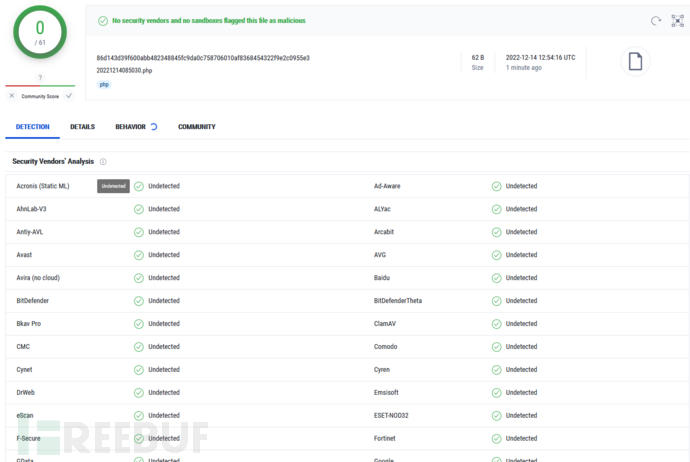Click the file SHA-256 hash text
Screen dimensions: 690x462
[x=203, y=58]
